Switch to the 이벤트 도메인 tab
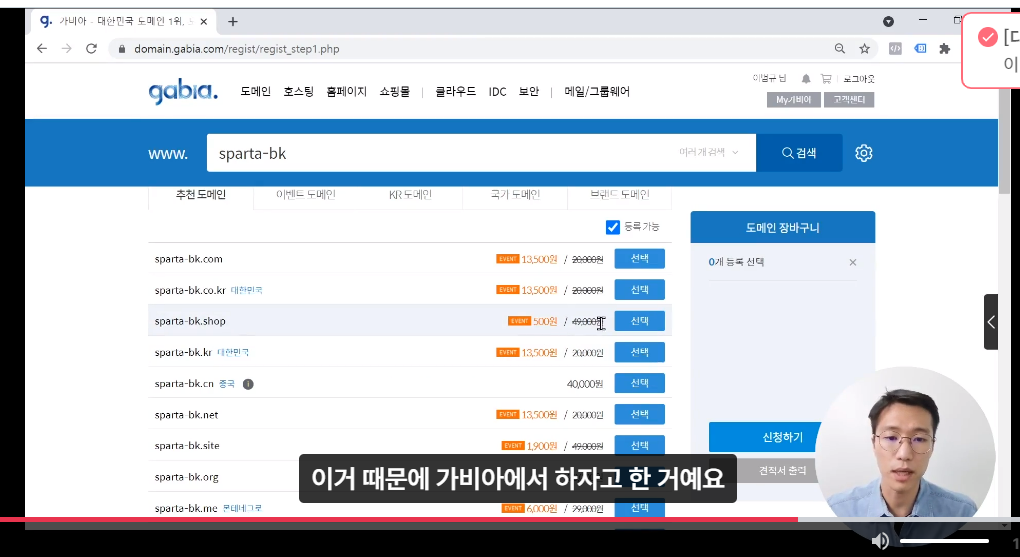The image size is (1020, 557). tap(306, 195)
